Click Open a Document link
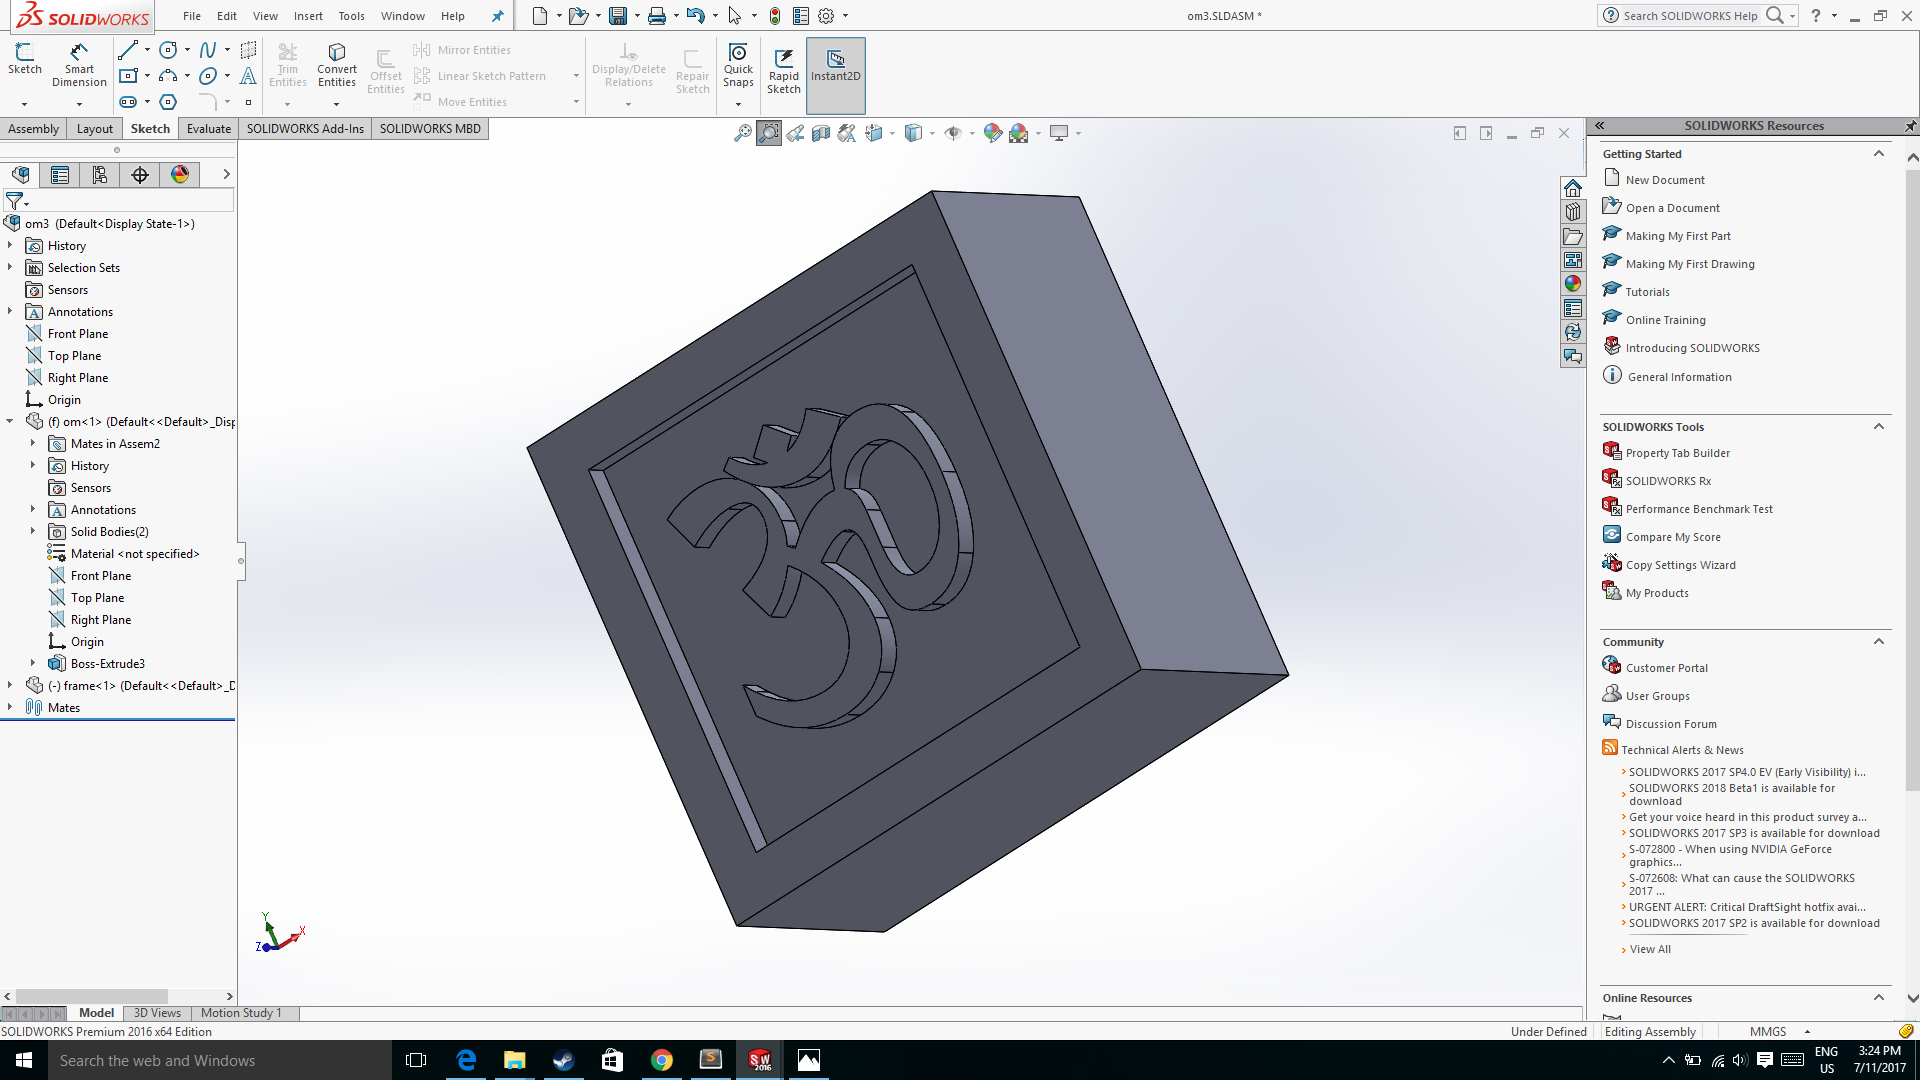 [x=1673, y=208]
